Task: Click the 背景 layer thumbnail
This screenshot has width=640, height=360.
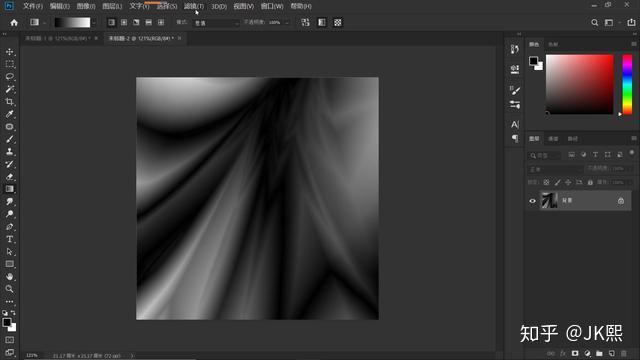Action: 549,200
